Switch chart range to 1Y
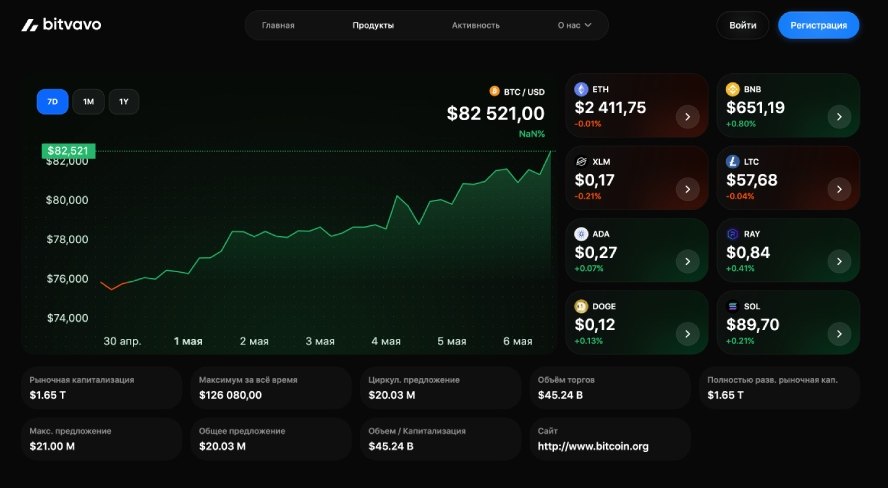 coord(123,102)
